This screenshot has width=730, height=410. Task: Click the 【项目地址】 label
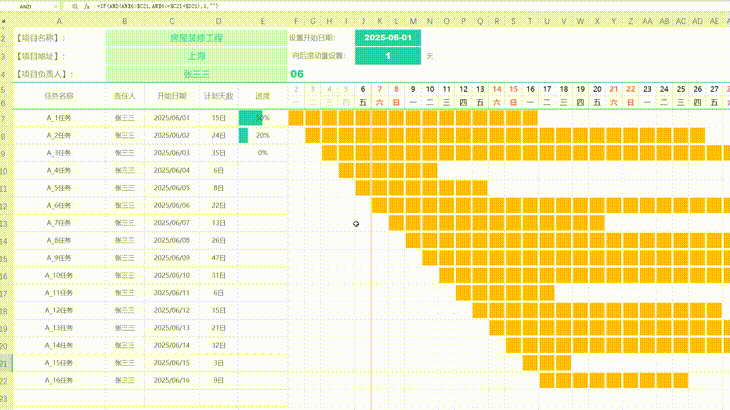41,56
